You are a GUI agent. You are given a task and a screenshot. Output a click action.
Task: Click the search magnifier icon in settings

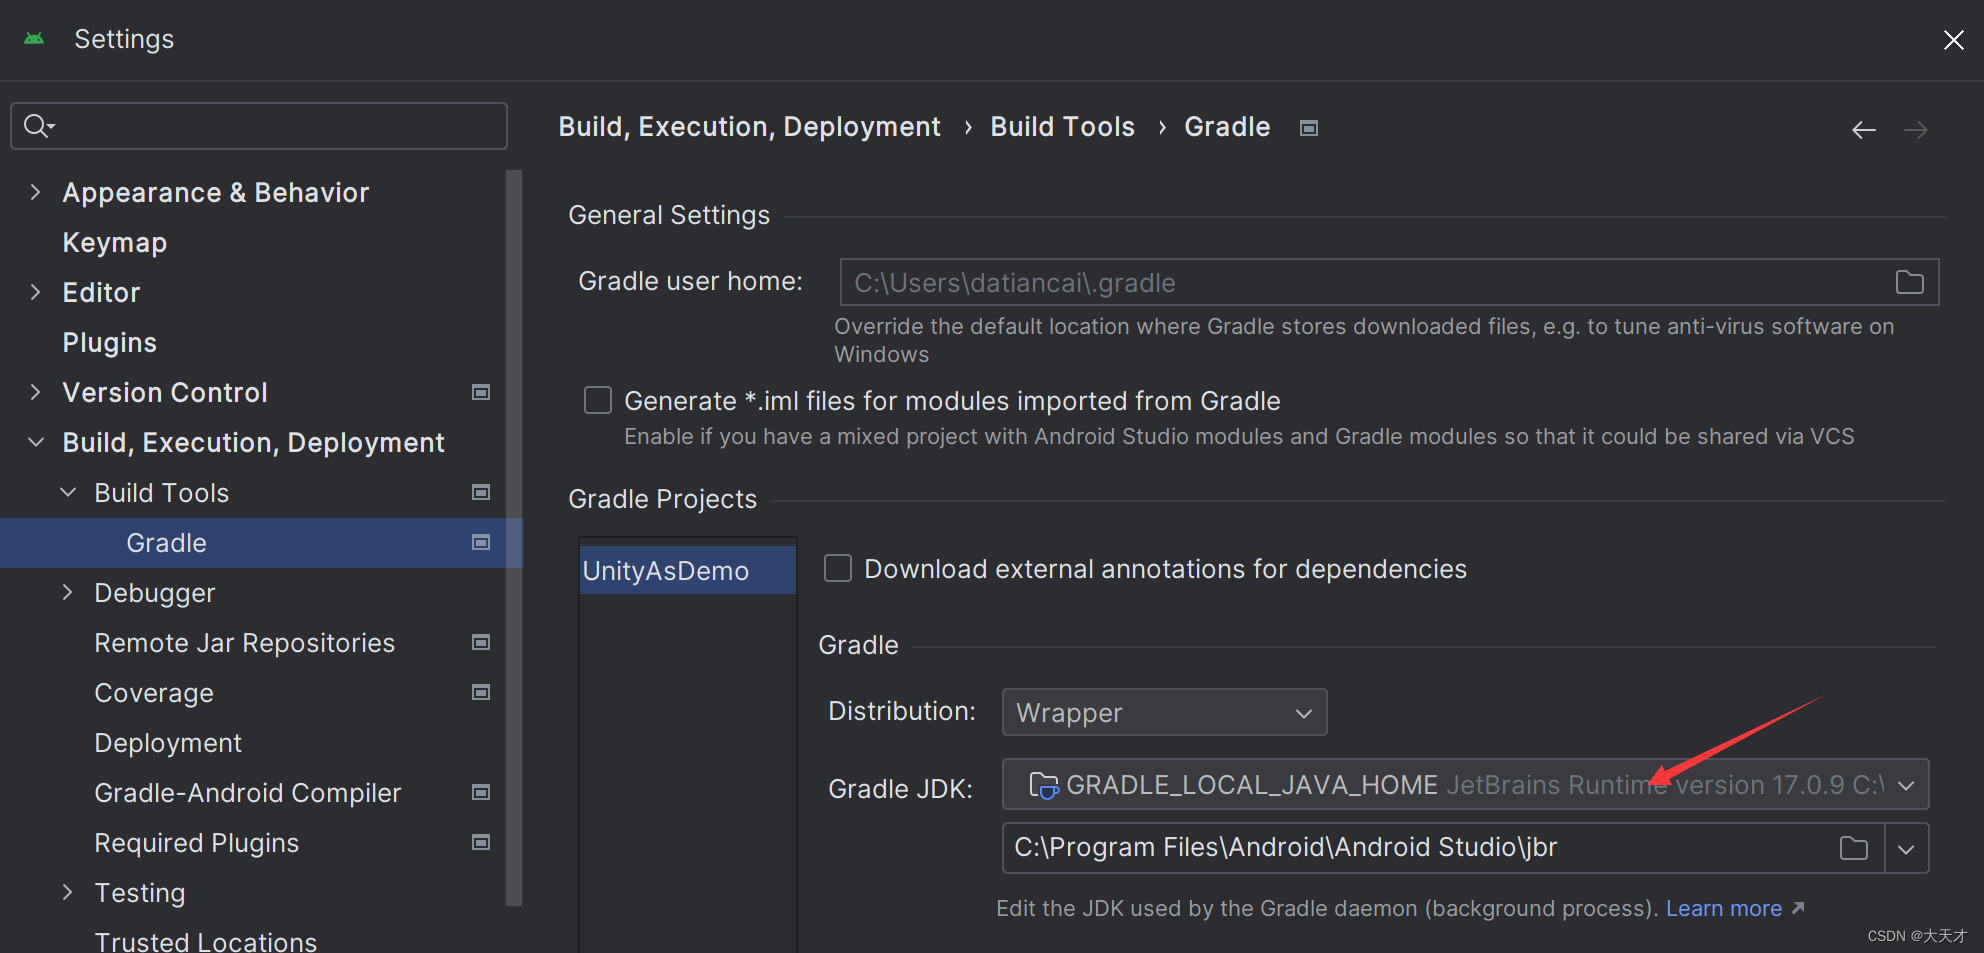[38, 126]
